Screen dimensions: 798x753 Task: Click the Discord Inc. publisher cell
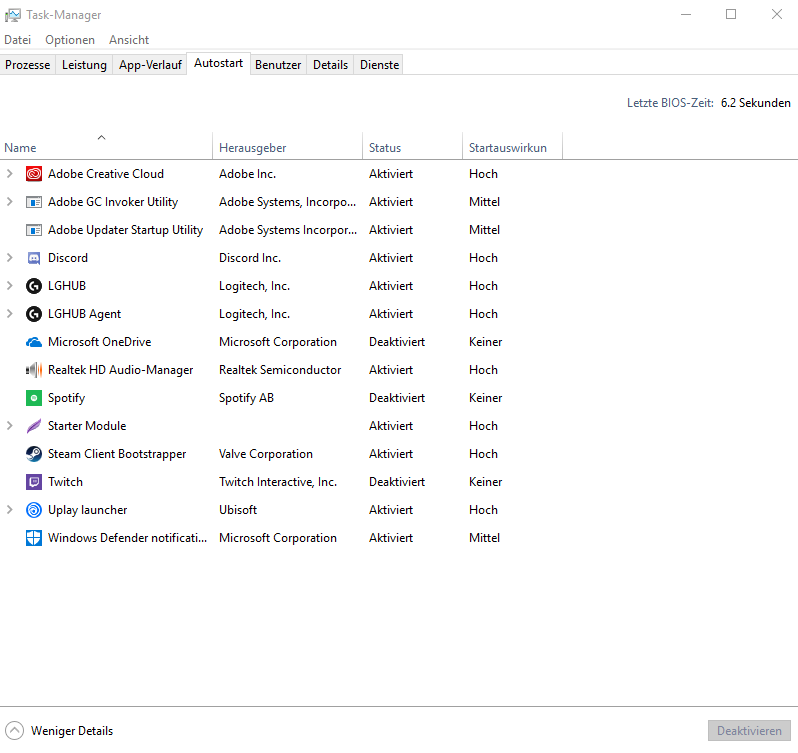(250, 258)
